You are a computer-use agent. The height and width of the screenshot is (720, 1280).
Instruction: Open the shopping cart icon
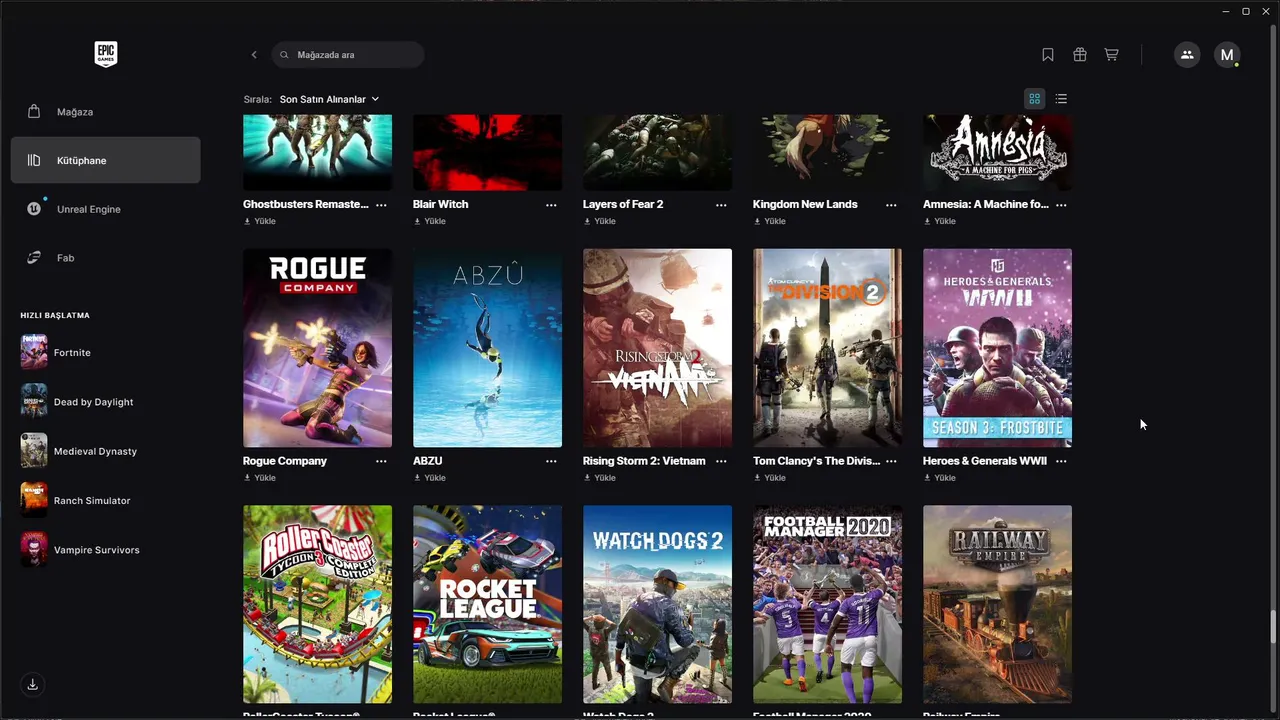[x=1111, y=55]
